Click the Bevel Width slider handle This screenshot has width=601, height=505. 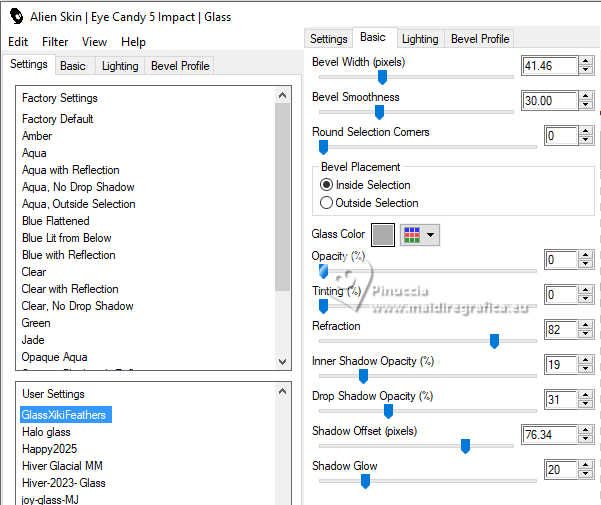(x=382, y=77)
